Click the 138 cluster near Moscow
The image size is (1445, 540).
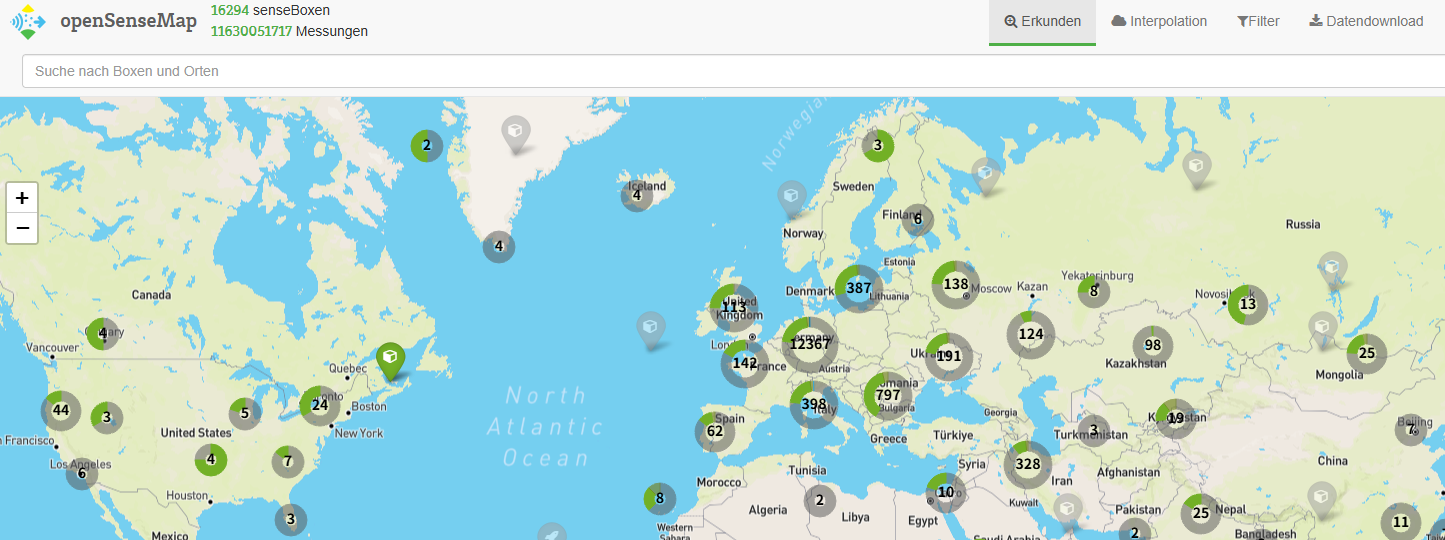click(956, 285)
